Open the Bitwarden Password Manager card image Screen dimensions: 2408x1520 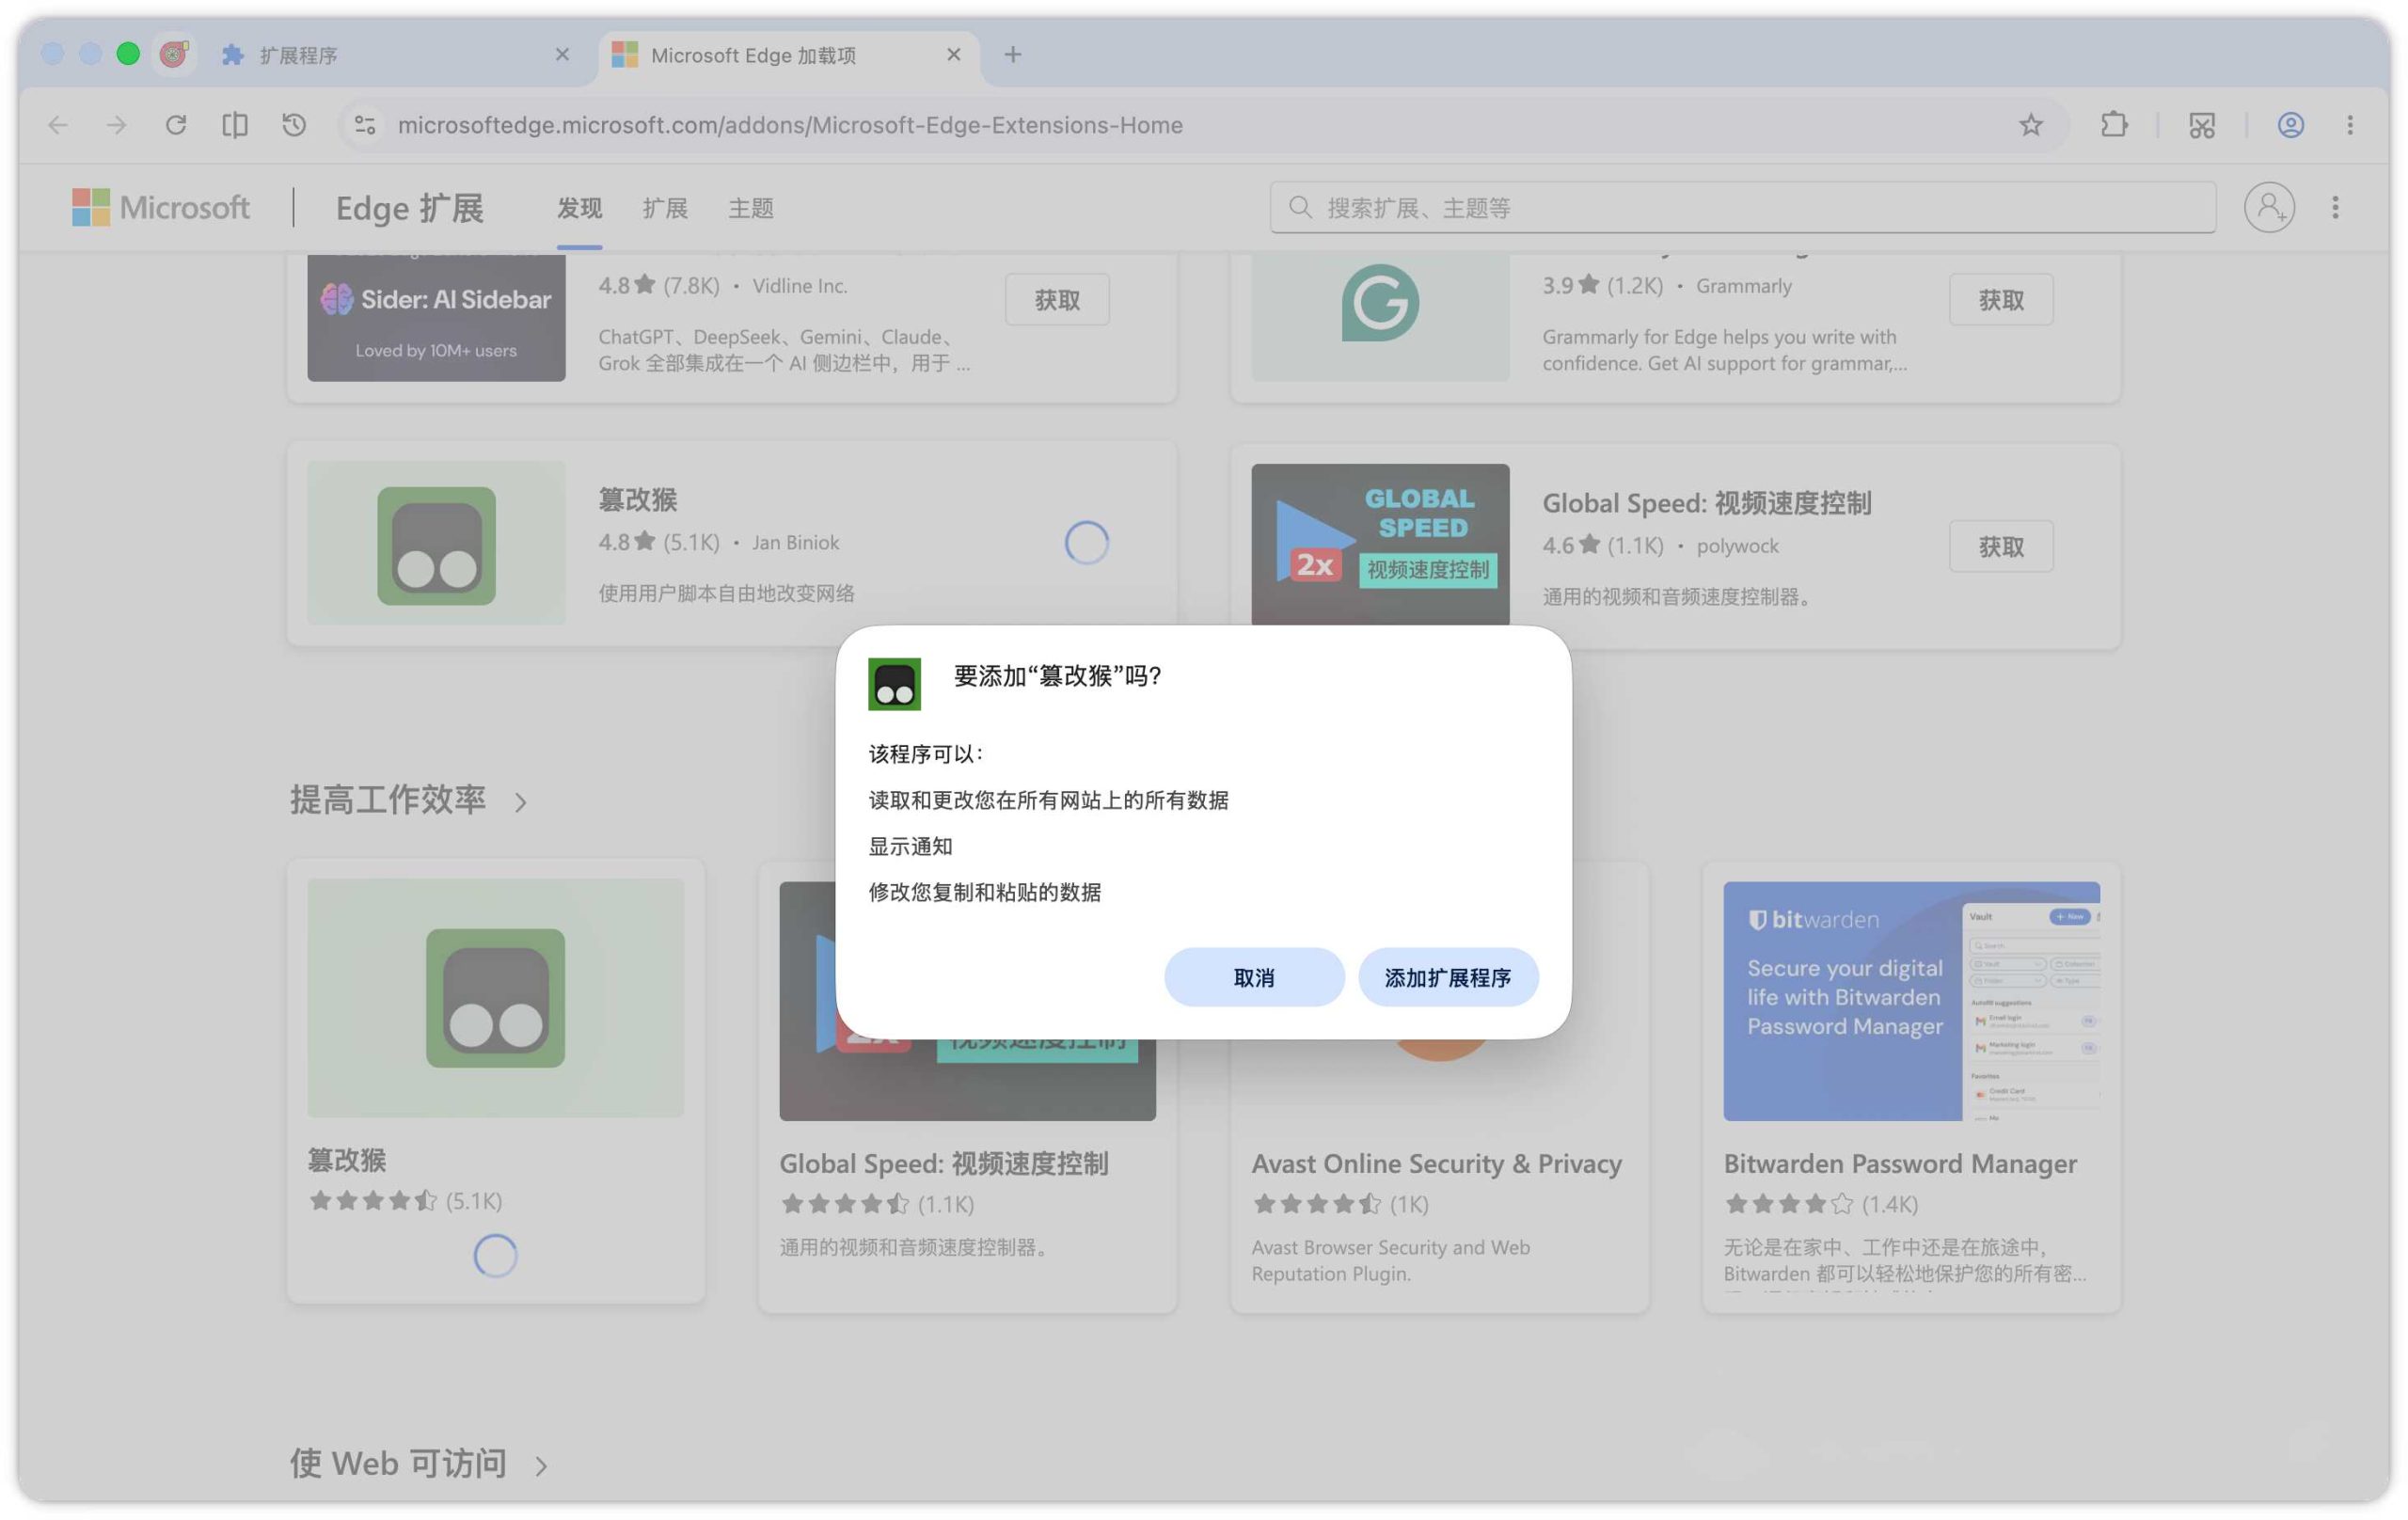[x=1911, y=1001]
